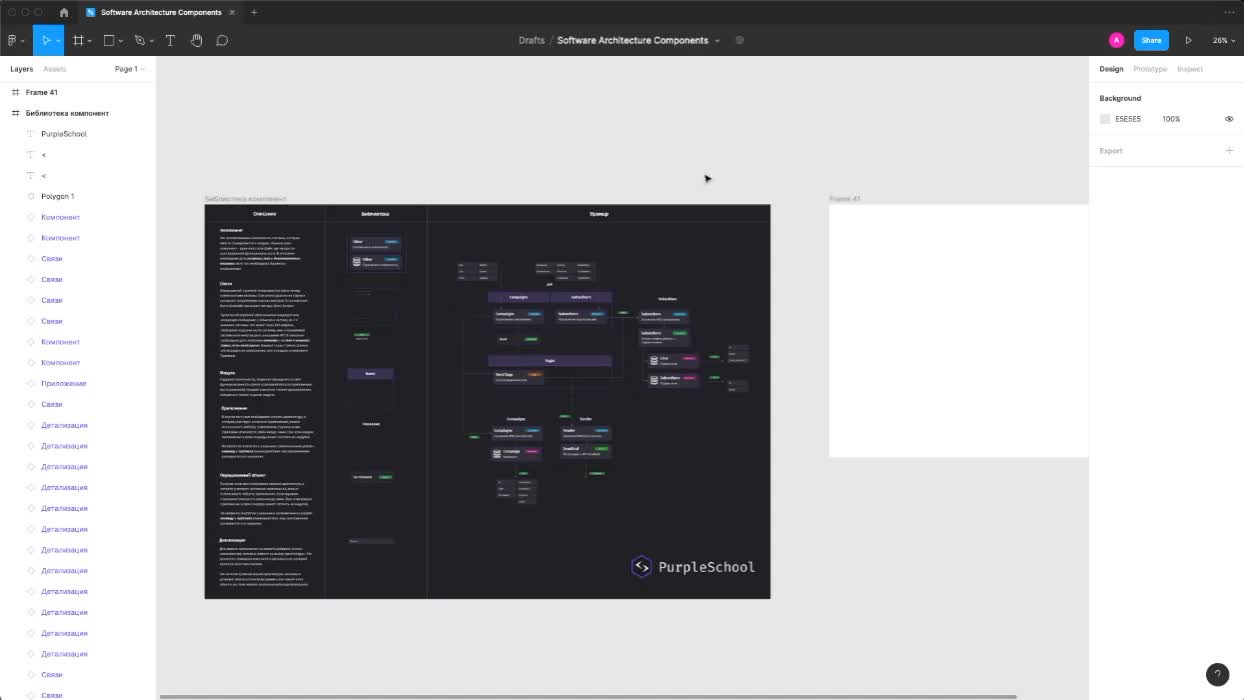The width and height of the screenshot is (1244, 700).
Task: Open the Figma main menu icon
Action: [x=13, y=40]
